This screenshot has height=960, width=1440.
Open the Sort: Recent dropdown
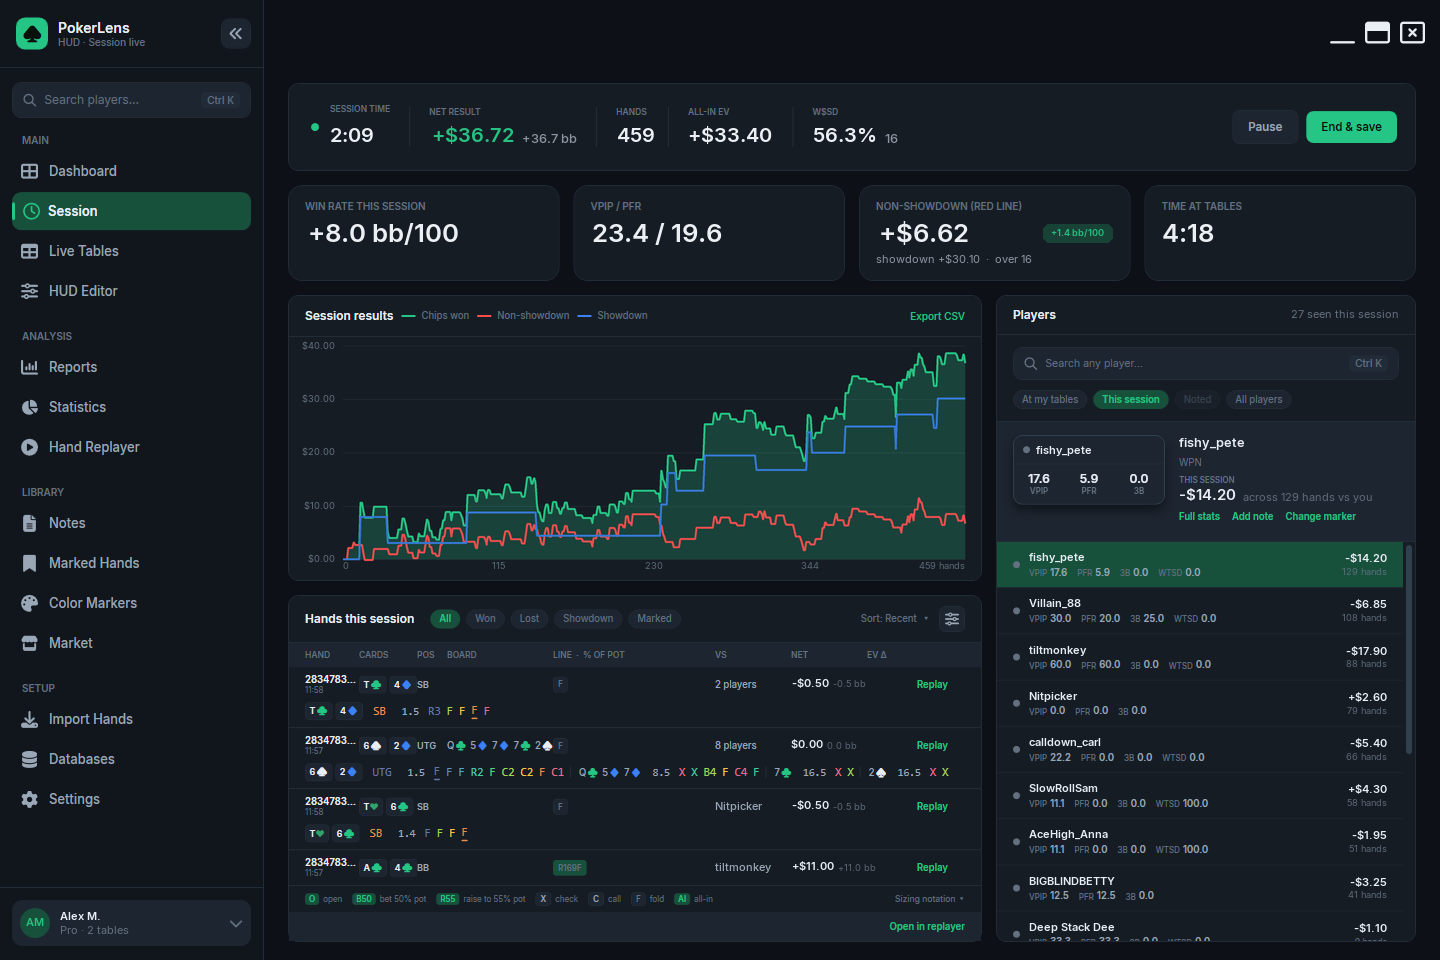[894, 619]
